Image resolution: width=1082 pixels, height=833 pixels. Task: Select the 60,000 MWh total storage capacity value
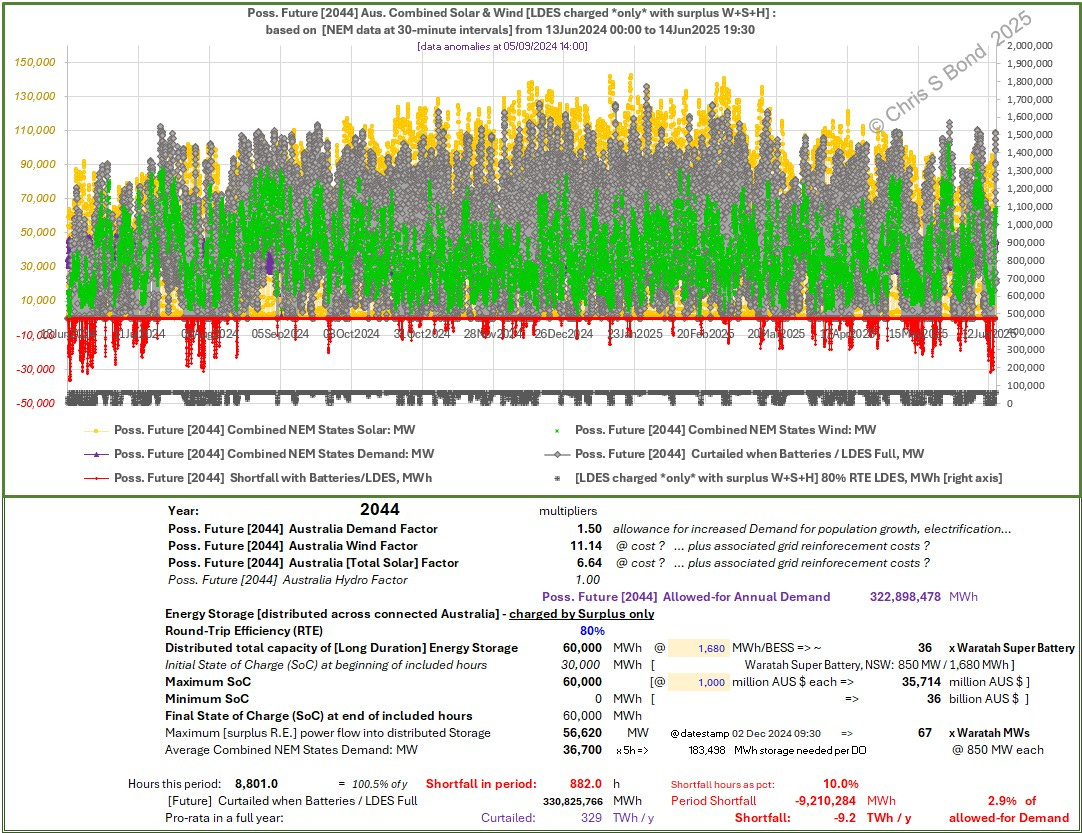(x=582, y=648)
